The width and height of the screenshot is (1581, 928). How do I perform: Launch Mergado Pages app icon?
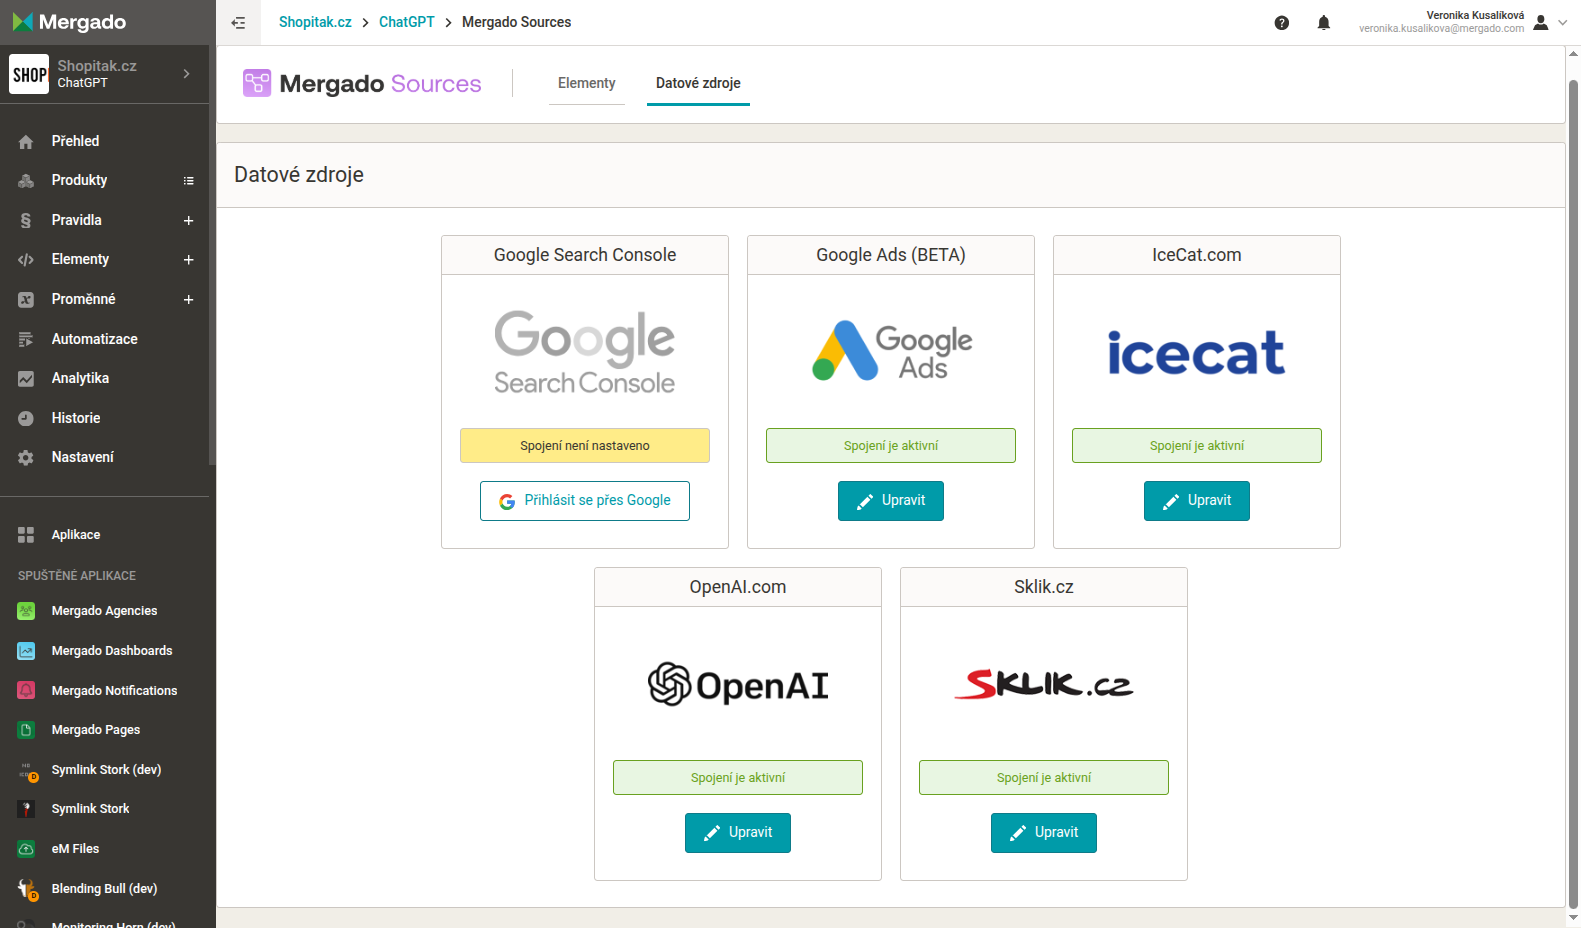(x=26, y=730)
